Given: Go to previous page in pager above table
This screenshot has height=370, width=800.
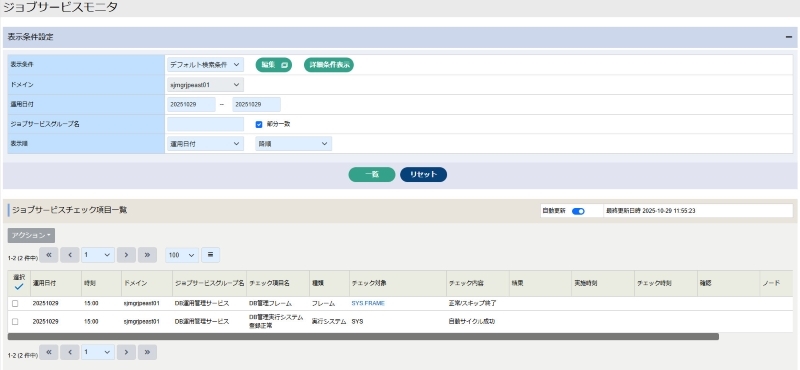Looking at the screenshot, I should click(69, 255).
